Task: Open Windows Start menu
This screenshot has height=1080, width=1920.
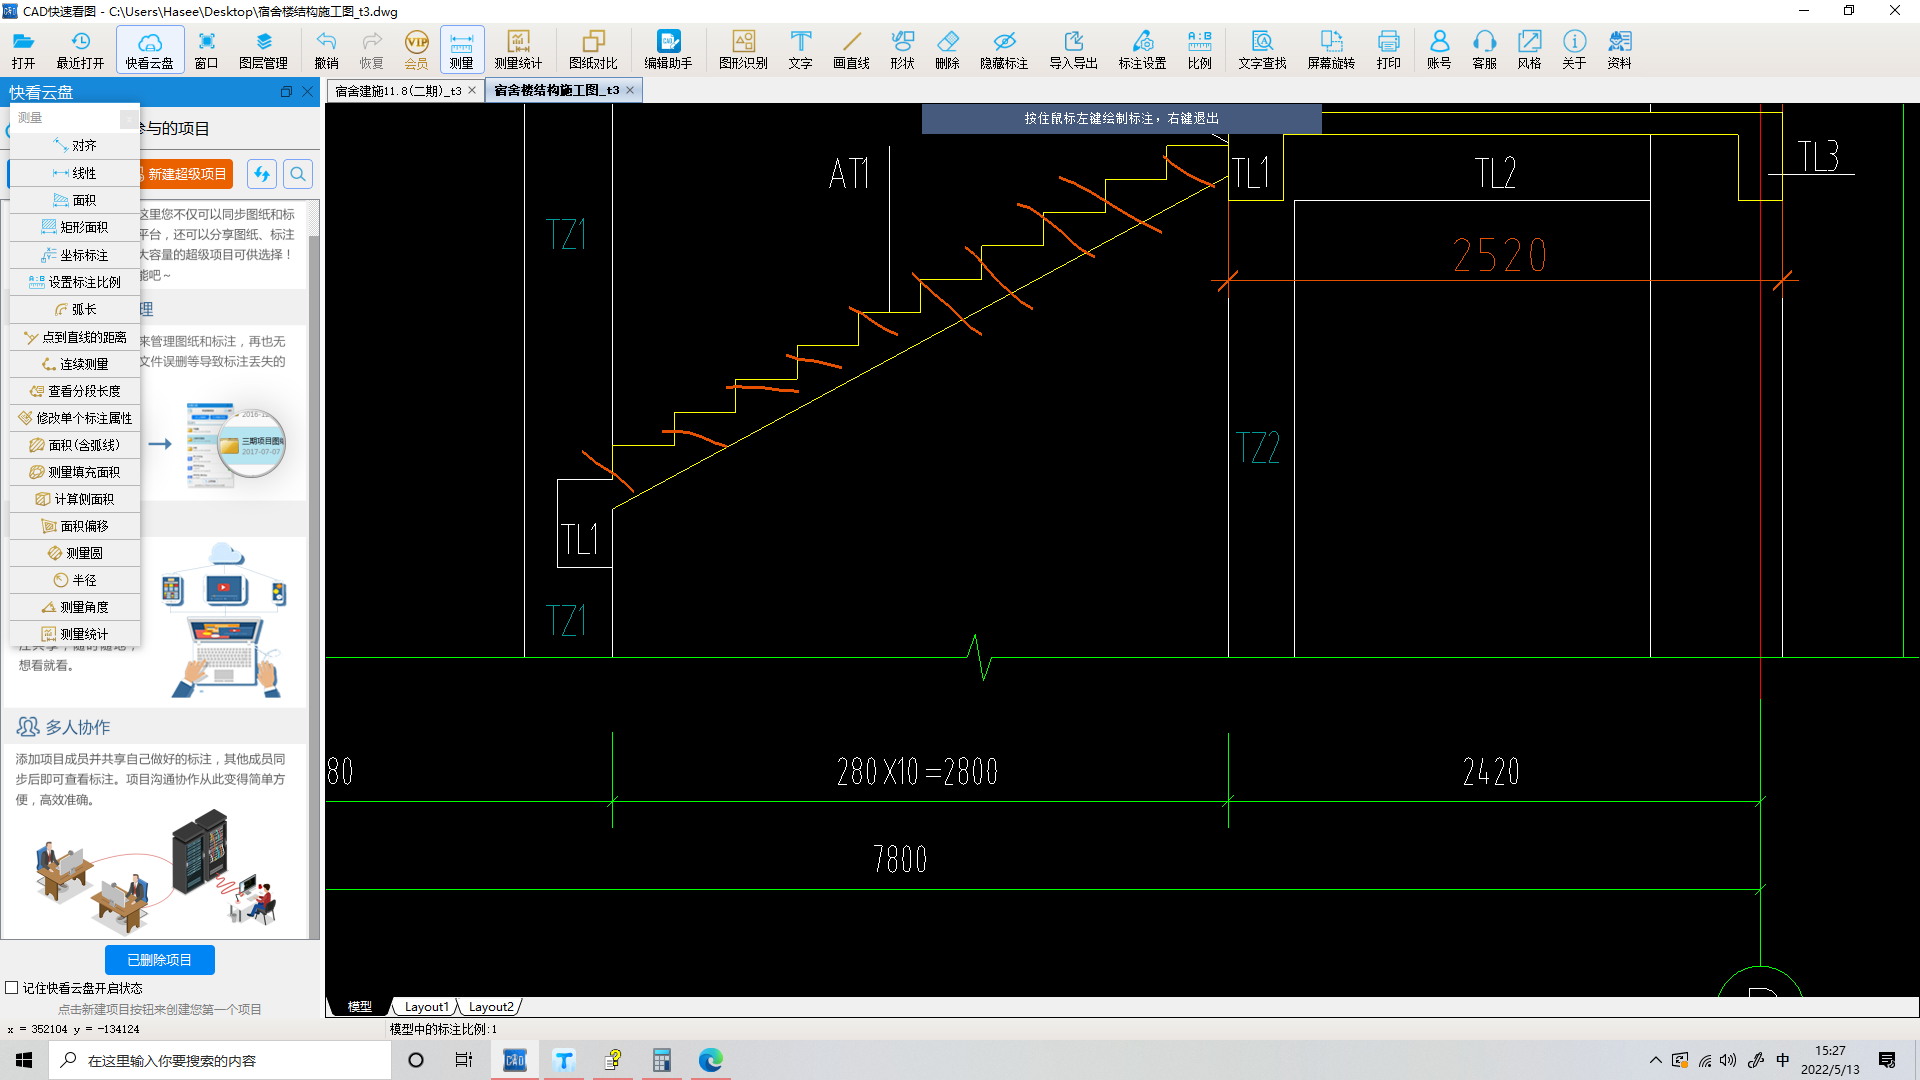Action: coord(24,1060)
